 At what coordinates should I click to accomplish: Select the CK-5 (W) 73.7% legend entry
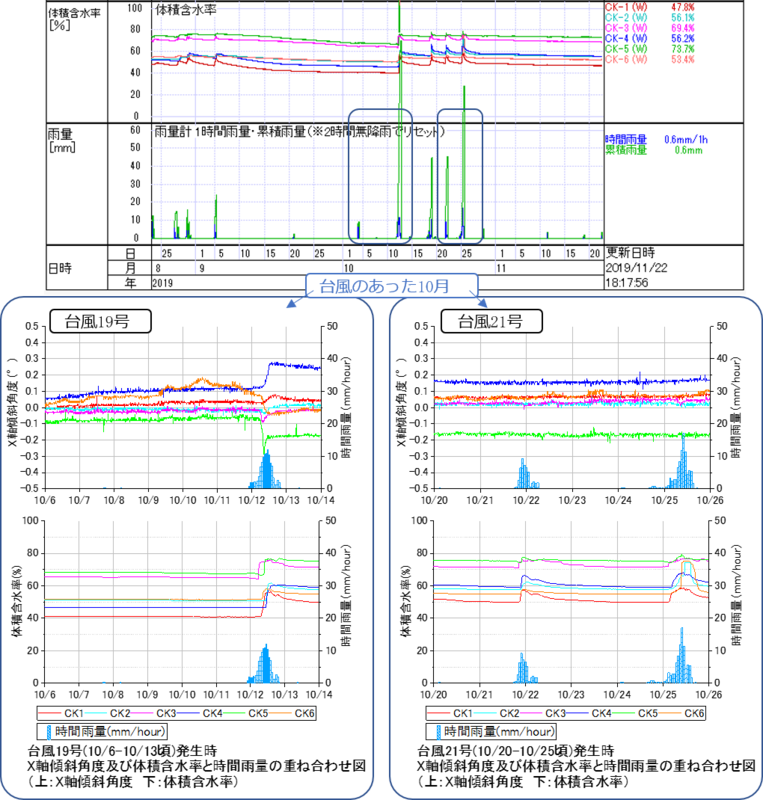(650, 49)
